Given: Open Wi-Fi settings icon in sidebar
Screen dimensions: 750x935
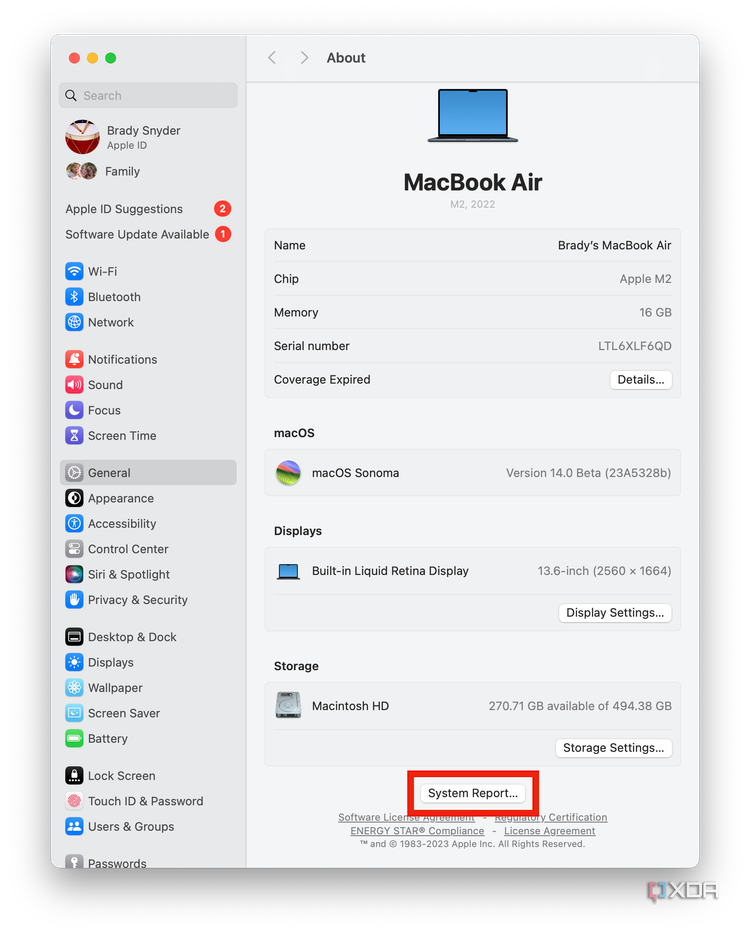Looking at the screenshot, I should 74,271.
